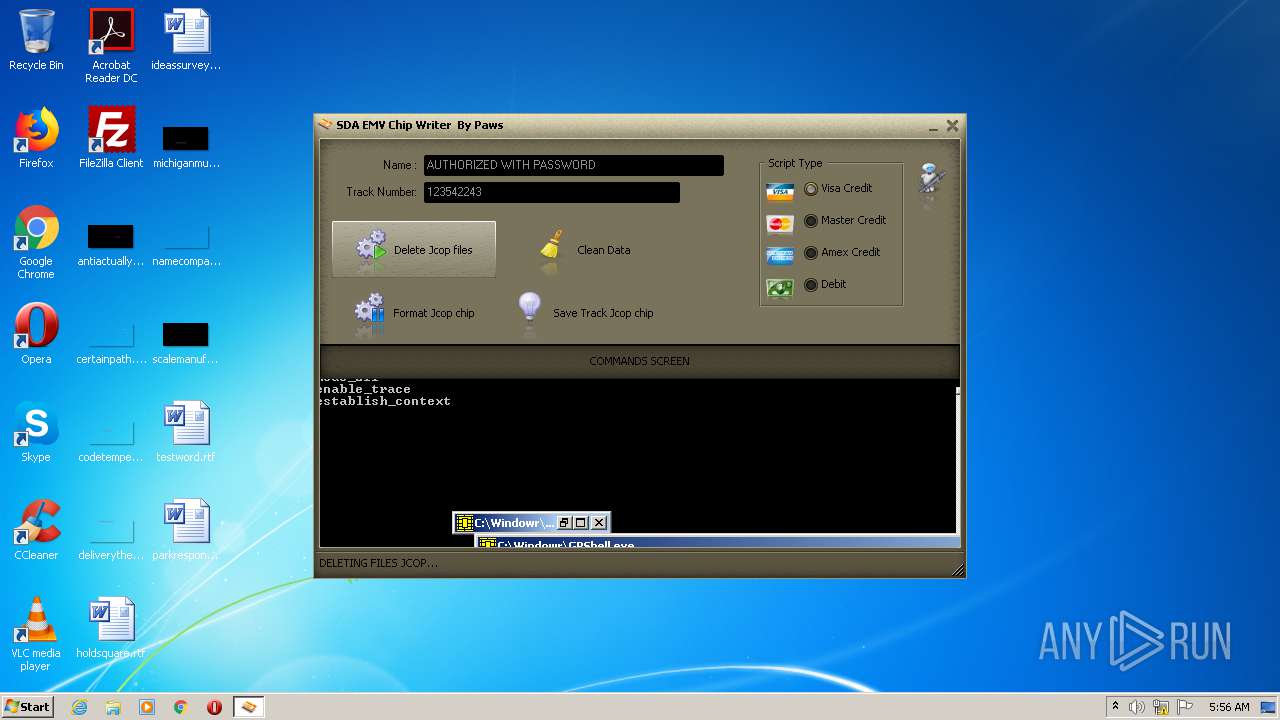Screen dimensions: 1280x720
Task: Click the American Express card icon
Action: 780,255
